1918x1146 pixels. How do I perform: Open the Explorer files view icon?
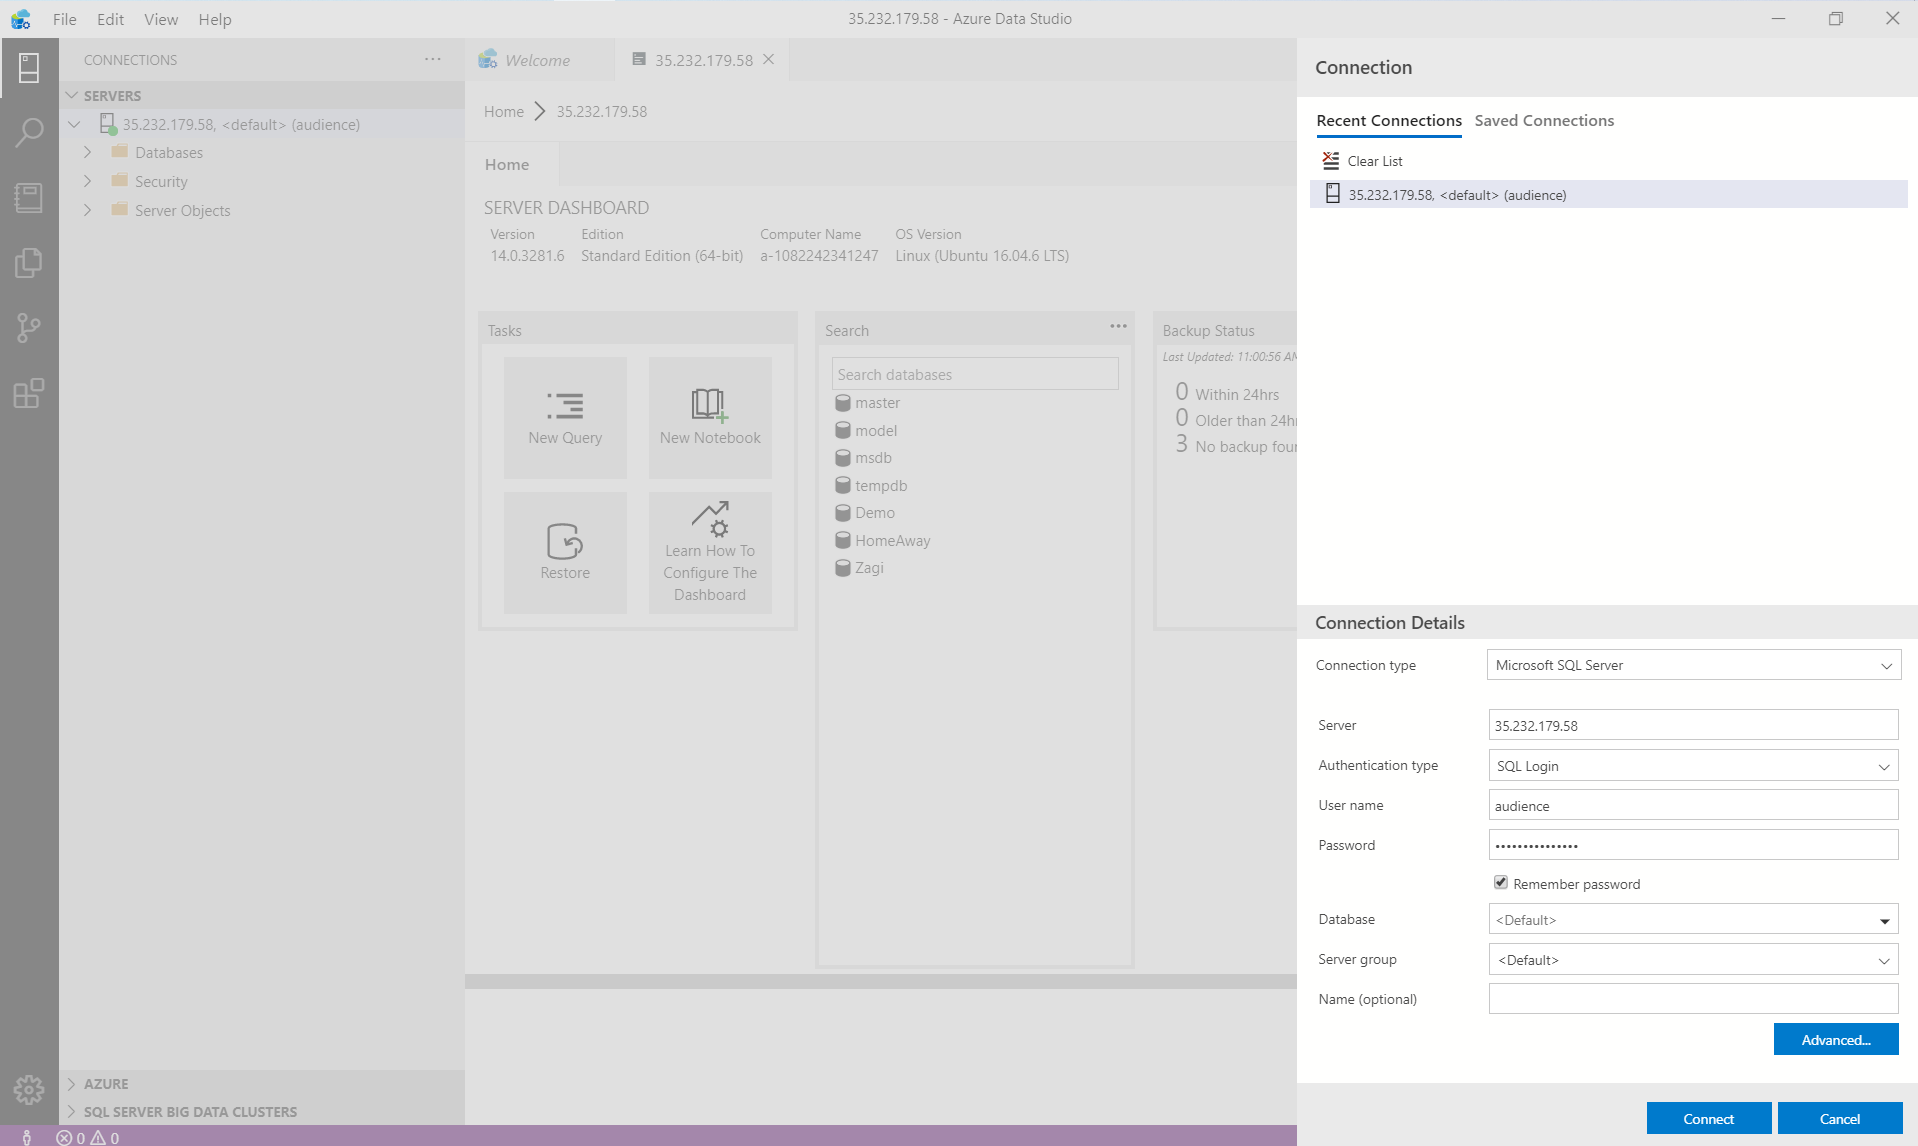(x=29, y=263)
